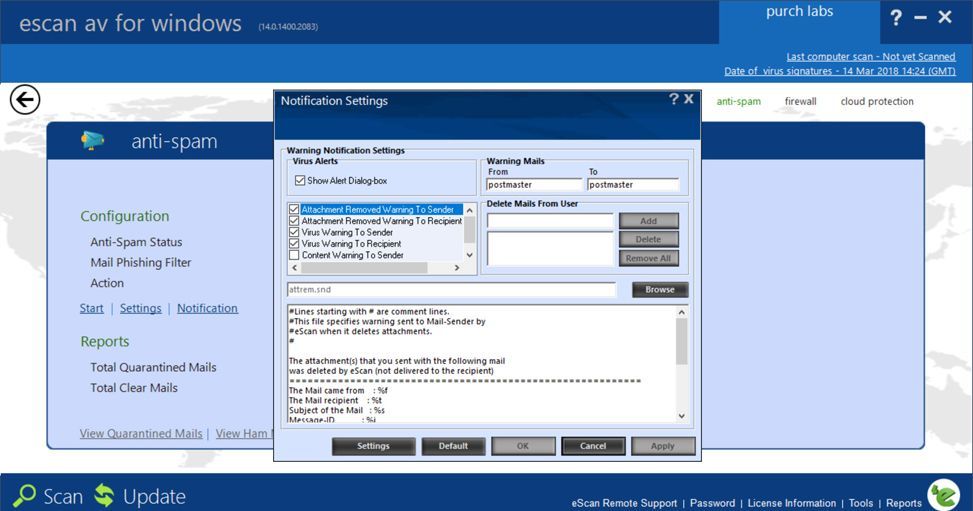Click Delete Mails From User input box
973x511 pixels.
click(x=550, y=220)
